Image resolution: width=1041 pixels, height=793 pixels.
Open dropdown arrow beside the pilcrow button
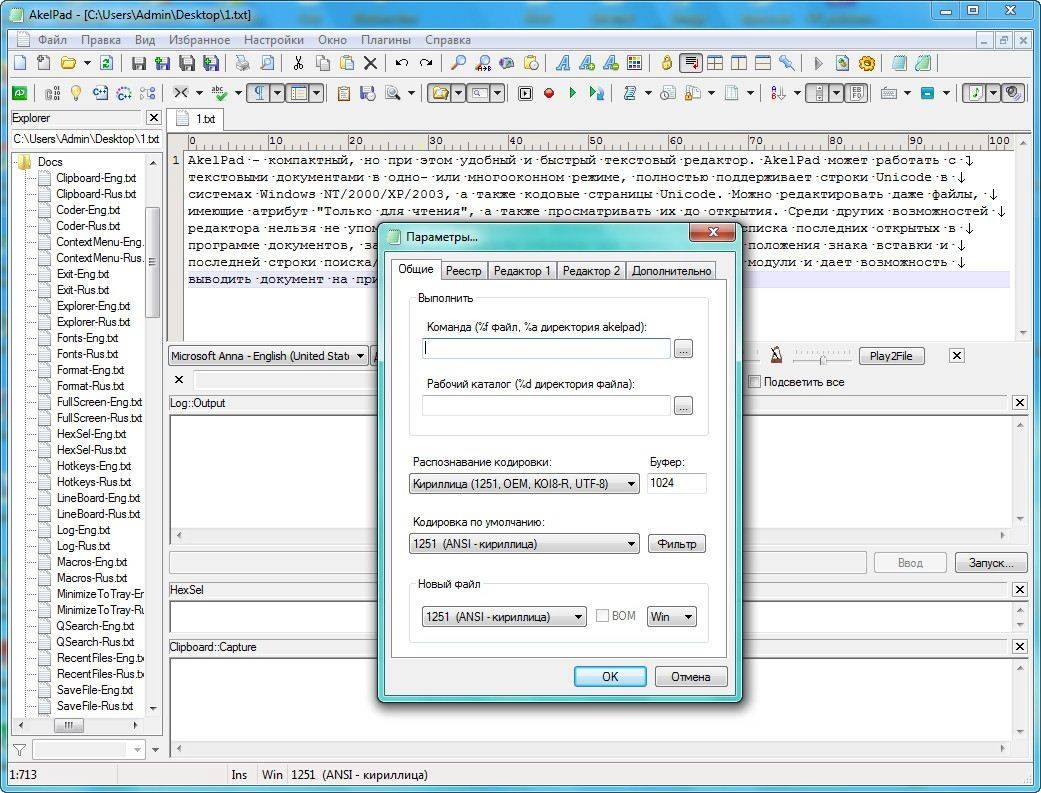click(x=278, y=93)
